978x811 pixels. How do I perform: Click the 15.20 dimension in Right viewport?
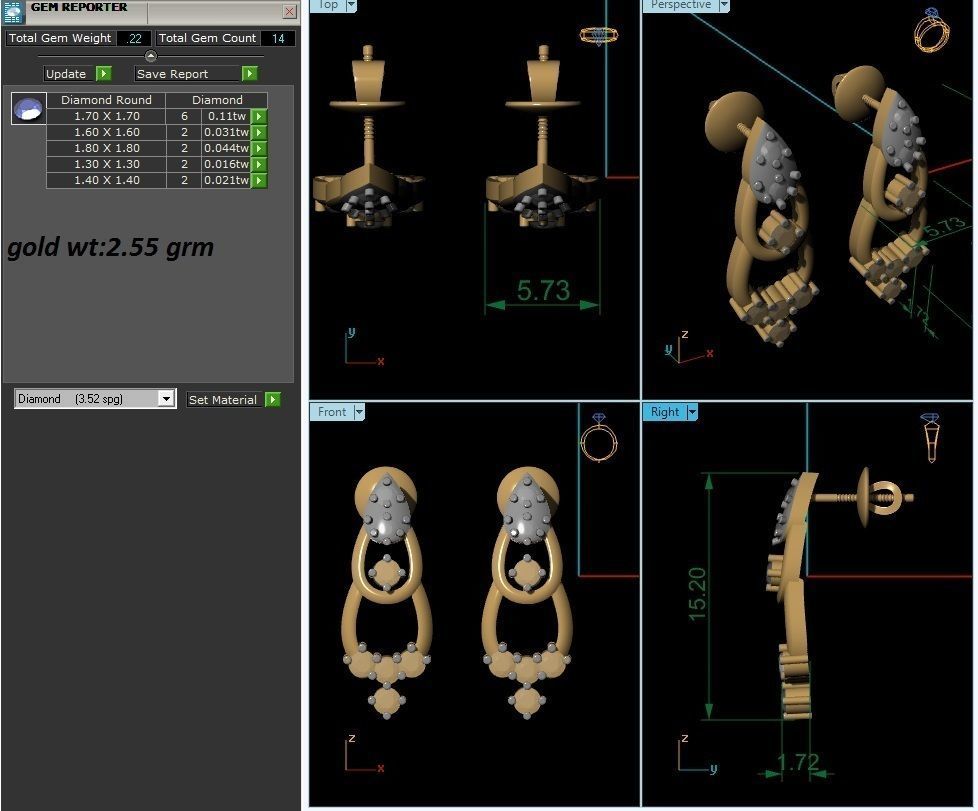coord(697,594)
